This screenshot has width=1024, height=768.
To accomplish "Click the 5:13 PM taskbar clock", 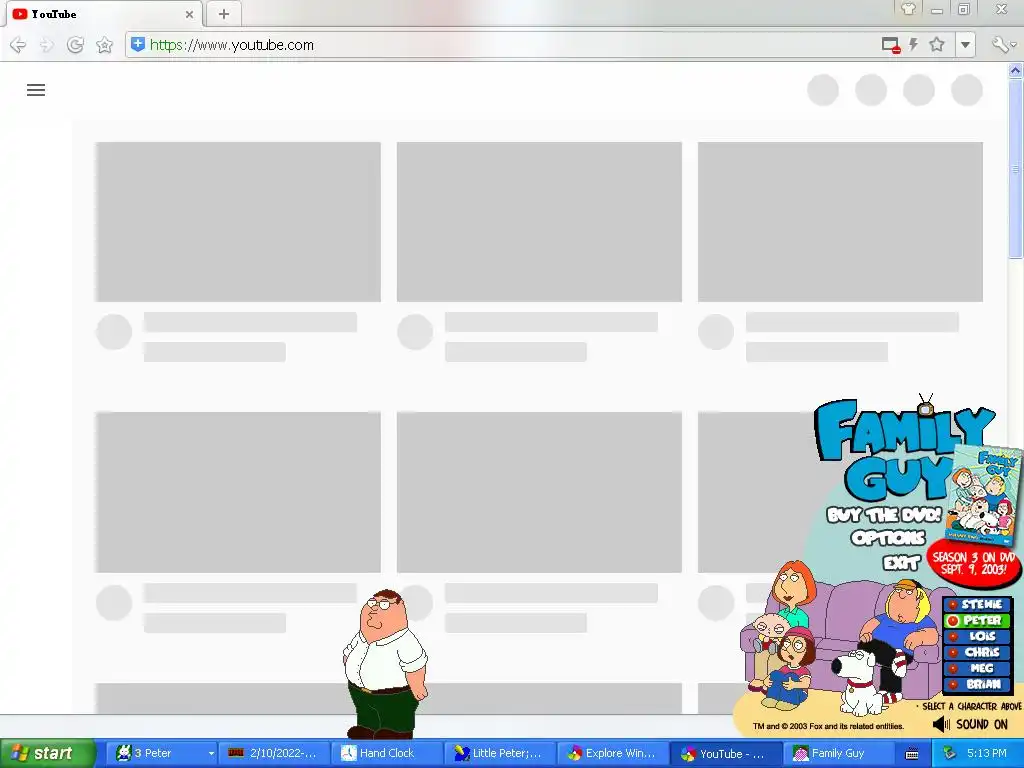I will tap(987, 754).
